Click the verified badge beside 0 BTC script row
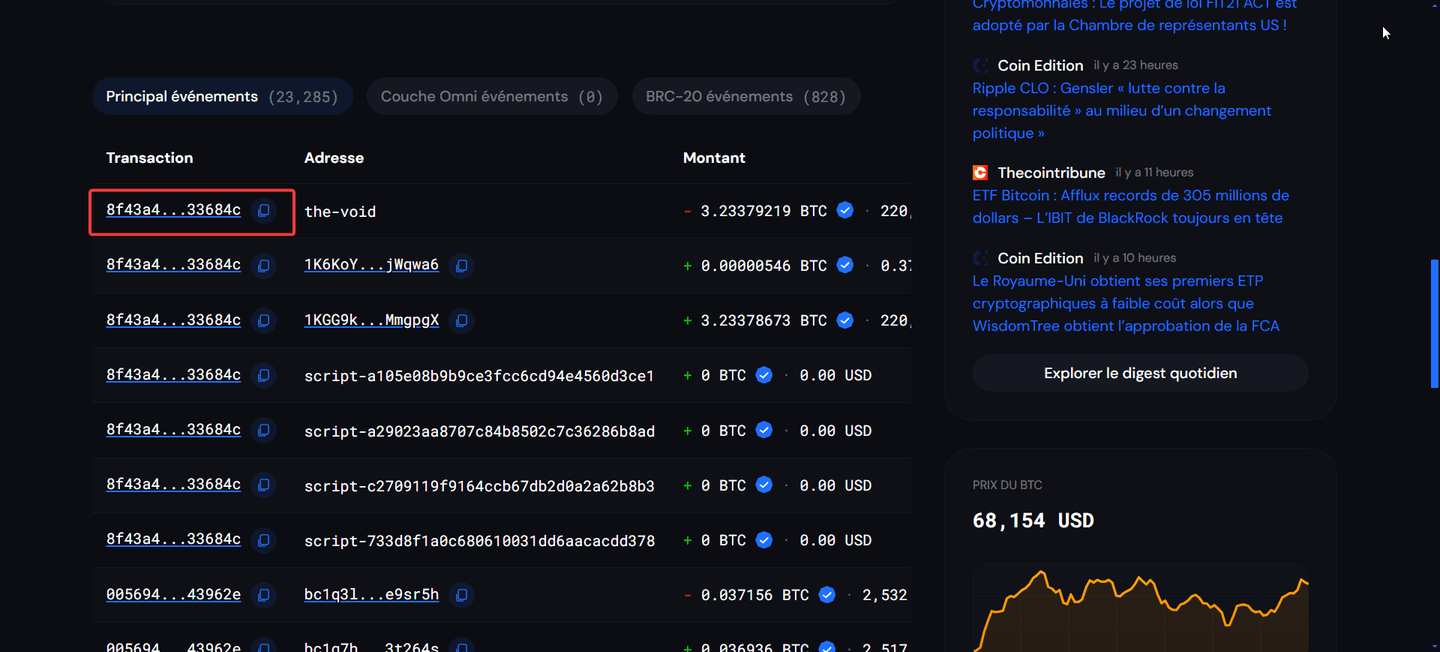1440x652 pixels. click(763, 375)
